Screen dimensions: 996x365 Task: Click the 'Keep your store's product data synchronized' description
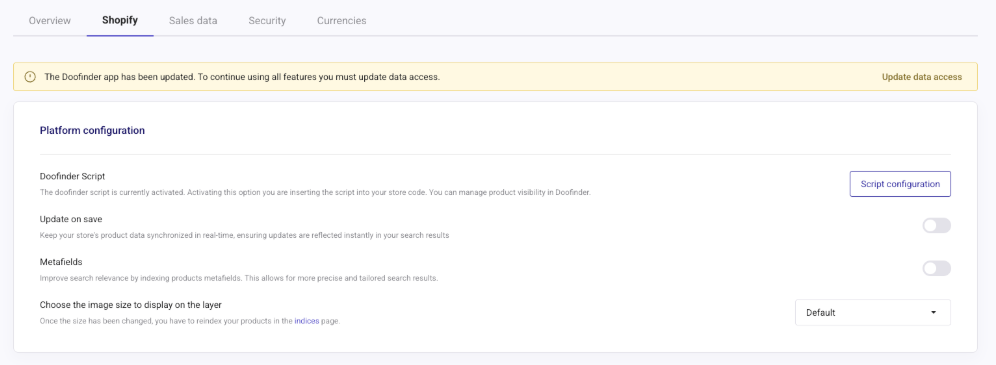pyautogui.click(x=245, y=235)
